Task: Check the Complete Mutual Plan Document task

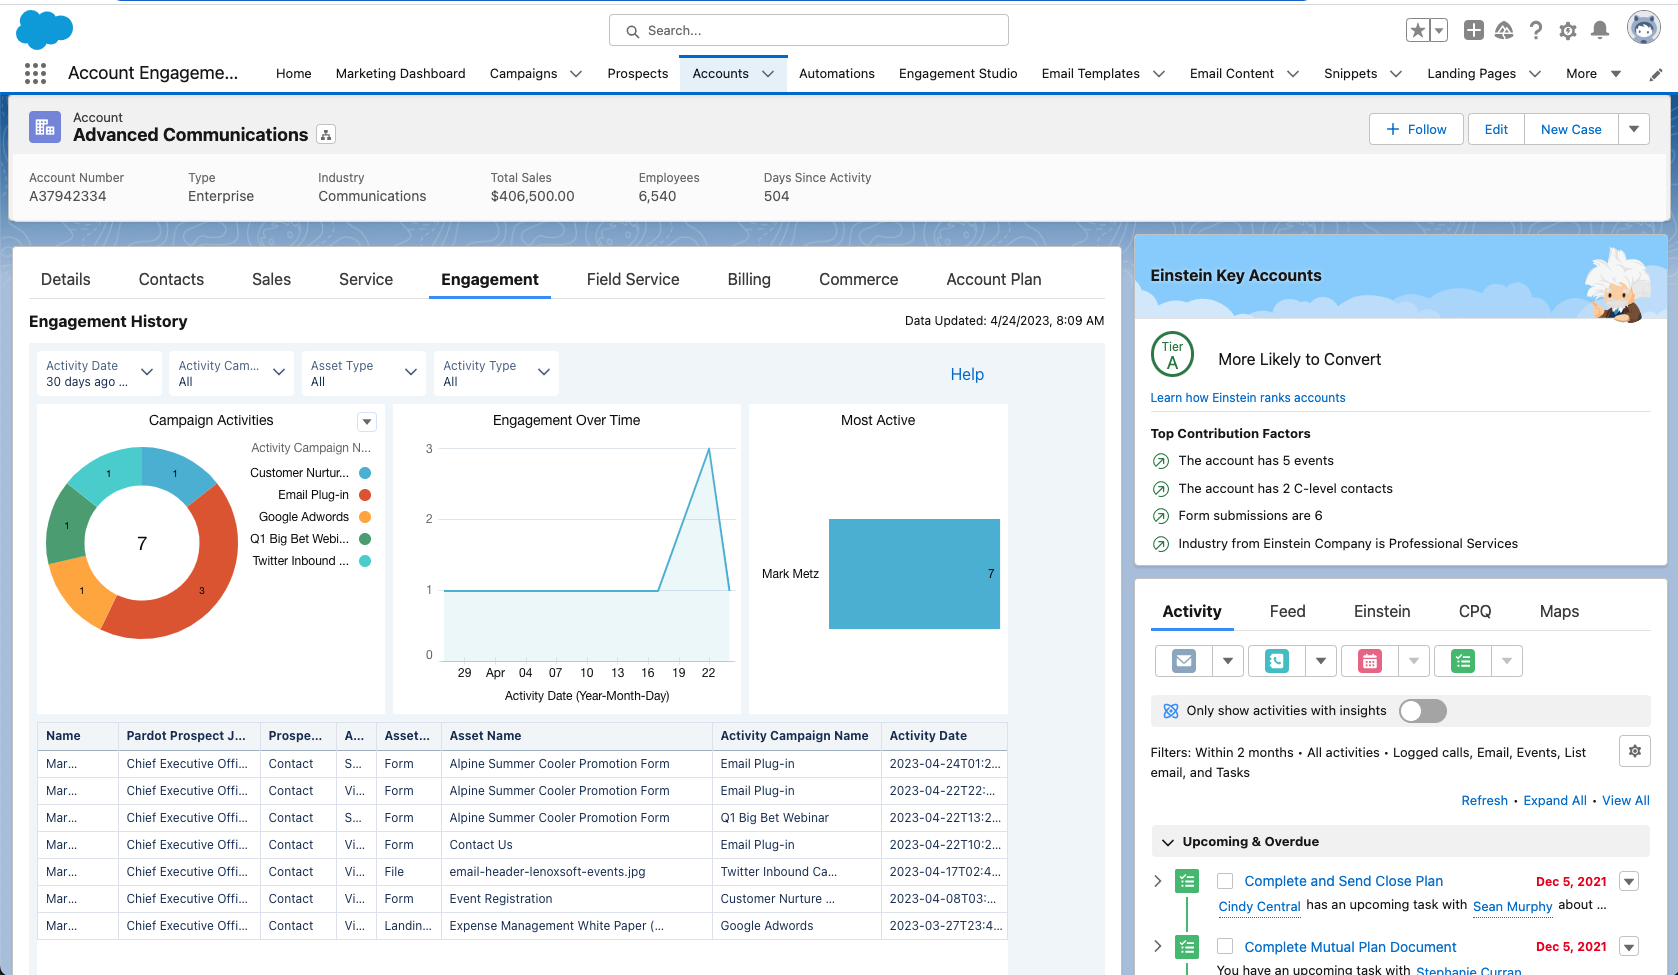Action: 1225,947
